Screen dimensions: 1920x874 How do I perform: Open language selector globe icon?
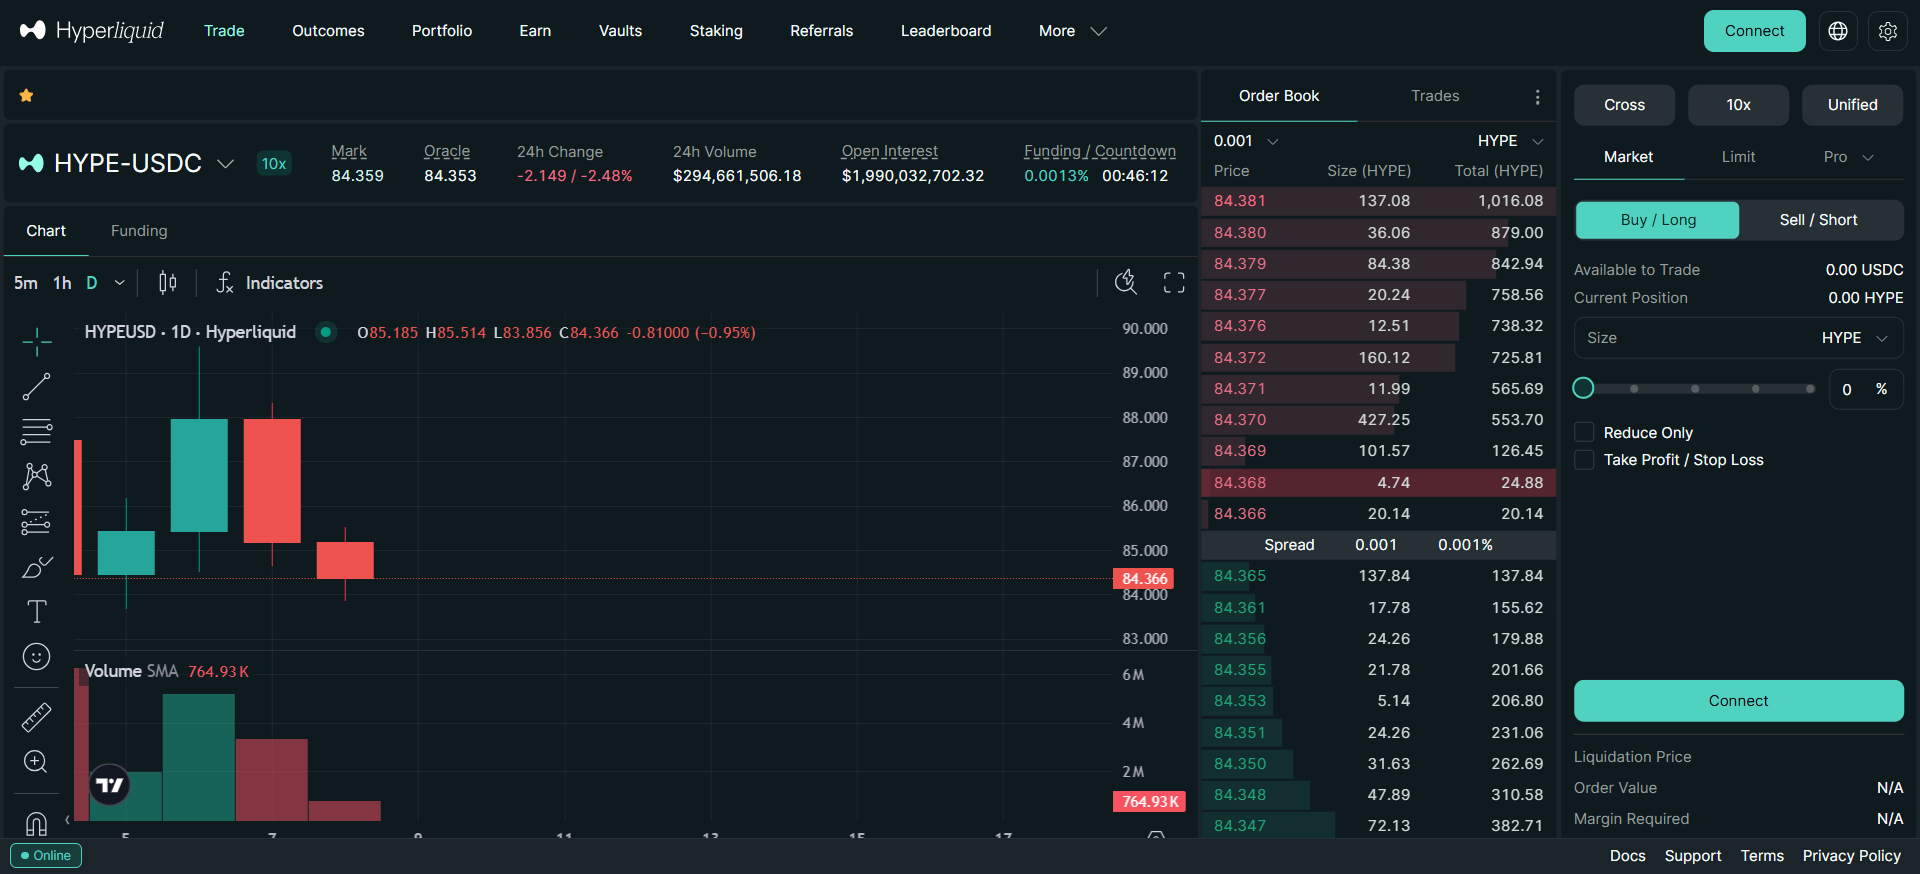click(1838, 31)
